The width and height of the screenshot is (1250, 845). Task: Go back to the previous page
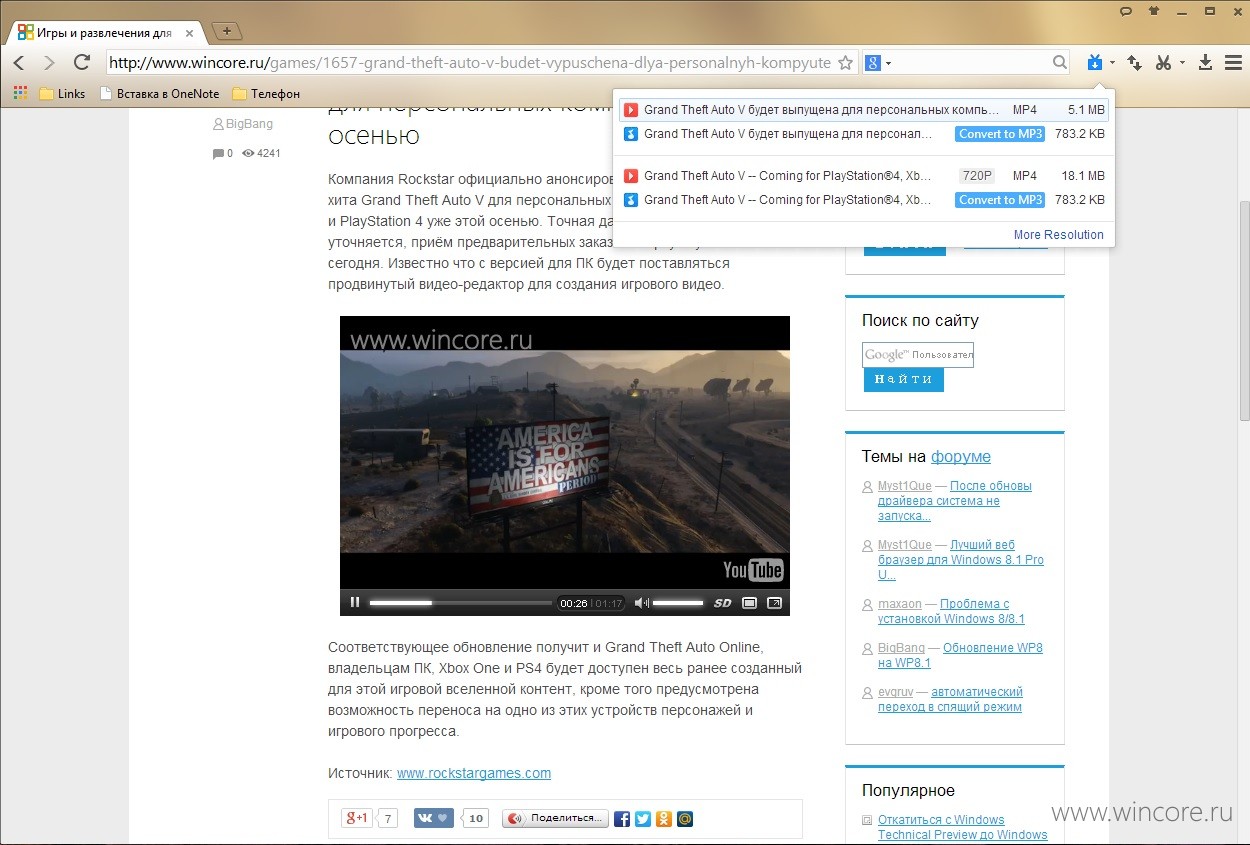coord(19,63)
